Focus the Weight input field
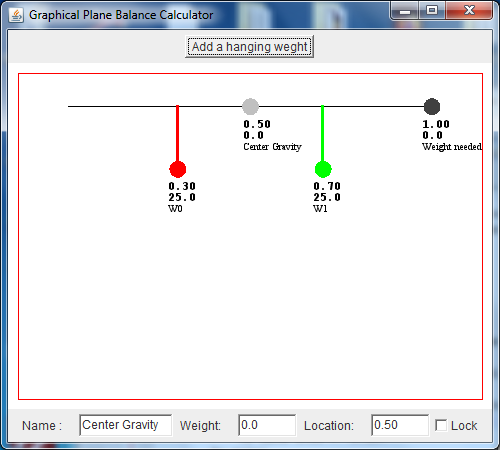Screen dimensions: 500x450 pyautogui.click(x=267, y=425)
